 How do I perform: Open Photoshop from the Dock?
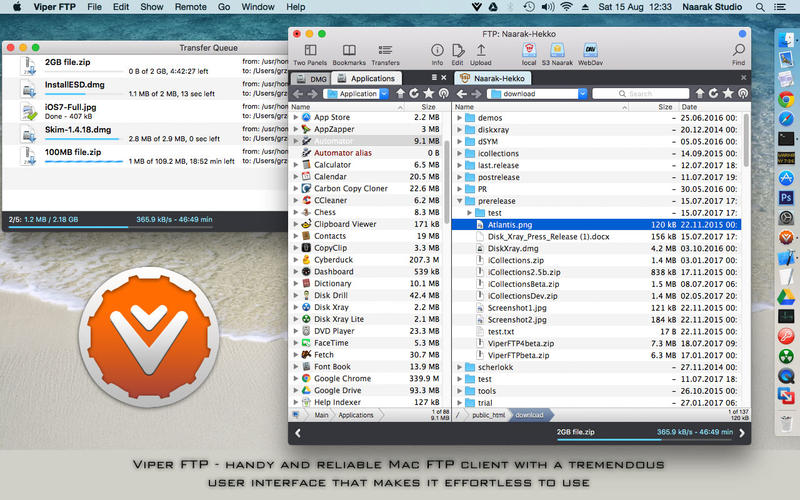(786, 197)
